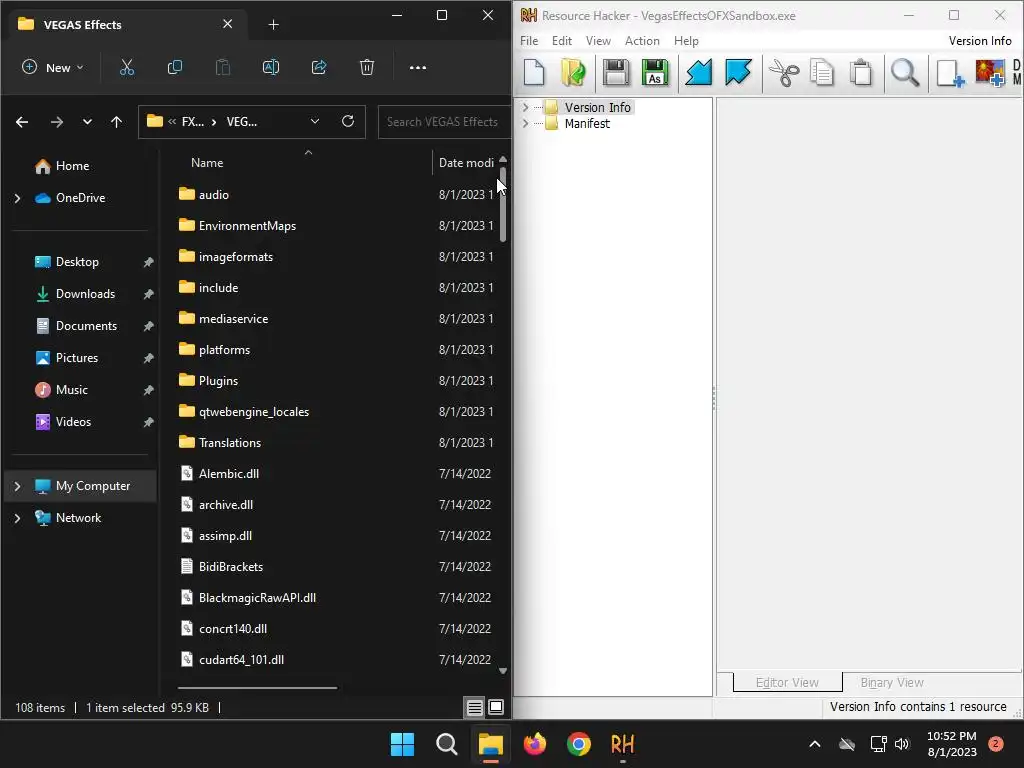Click second blue arrow icon beside scissors
Image resolution: width=1024 pixels, height=768 pixels.
(738, 72)
